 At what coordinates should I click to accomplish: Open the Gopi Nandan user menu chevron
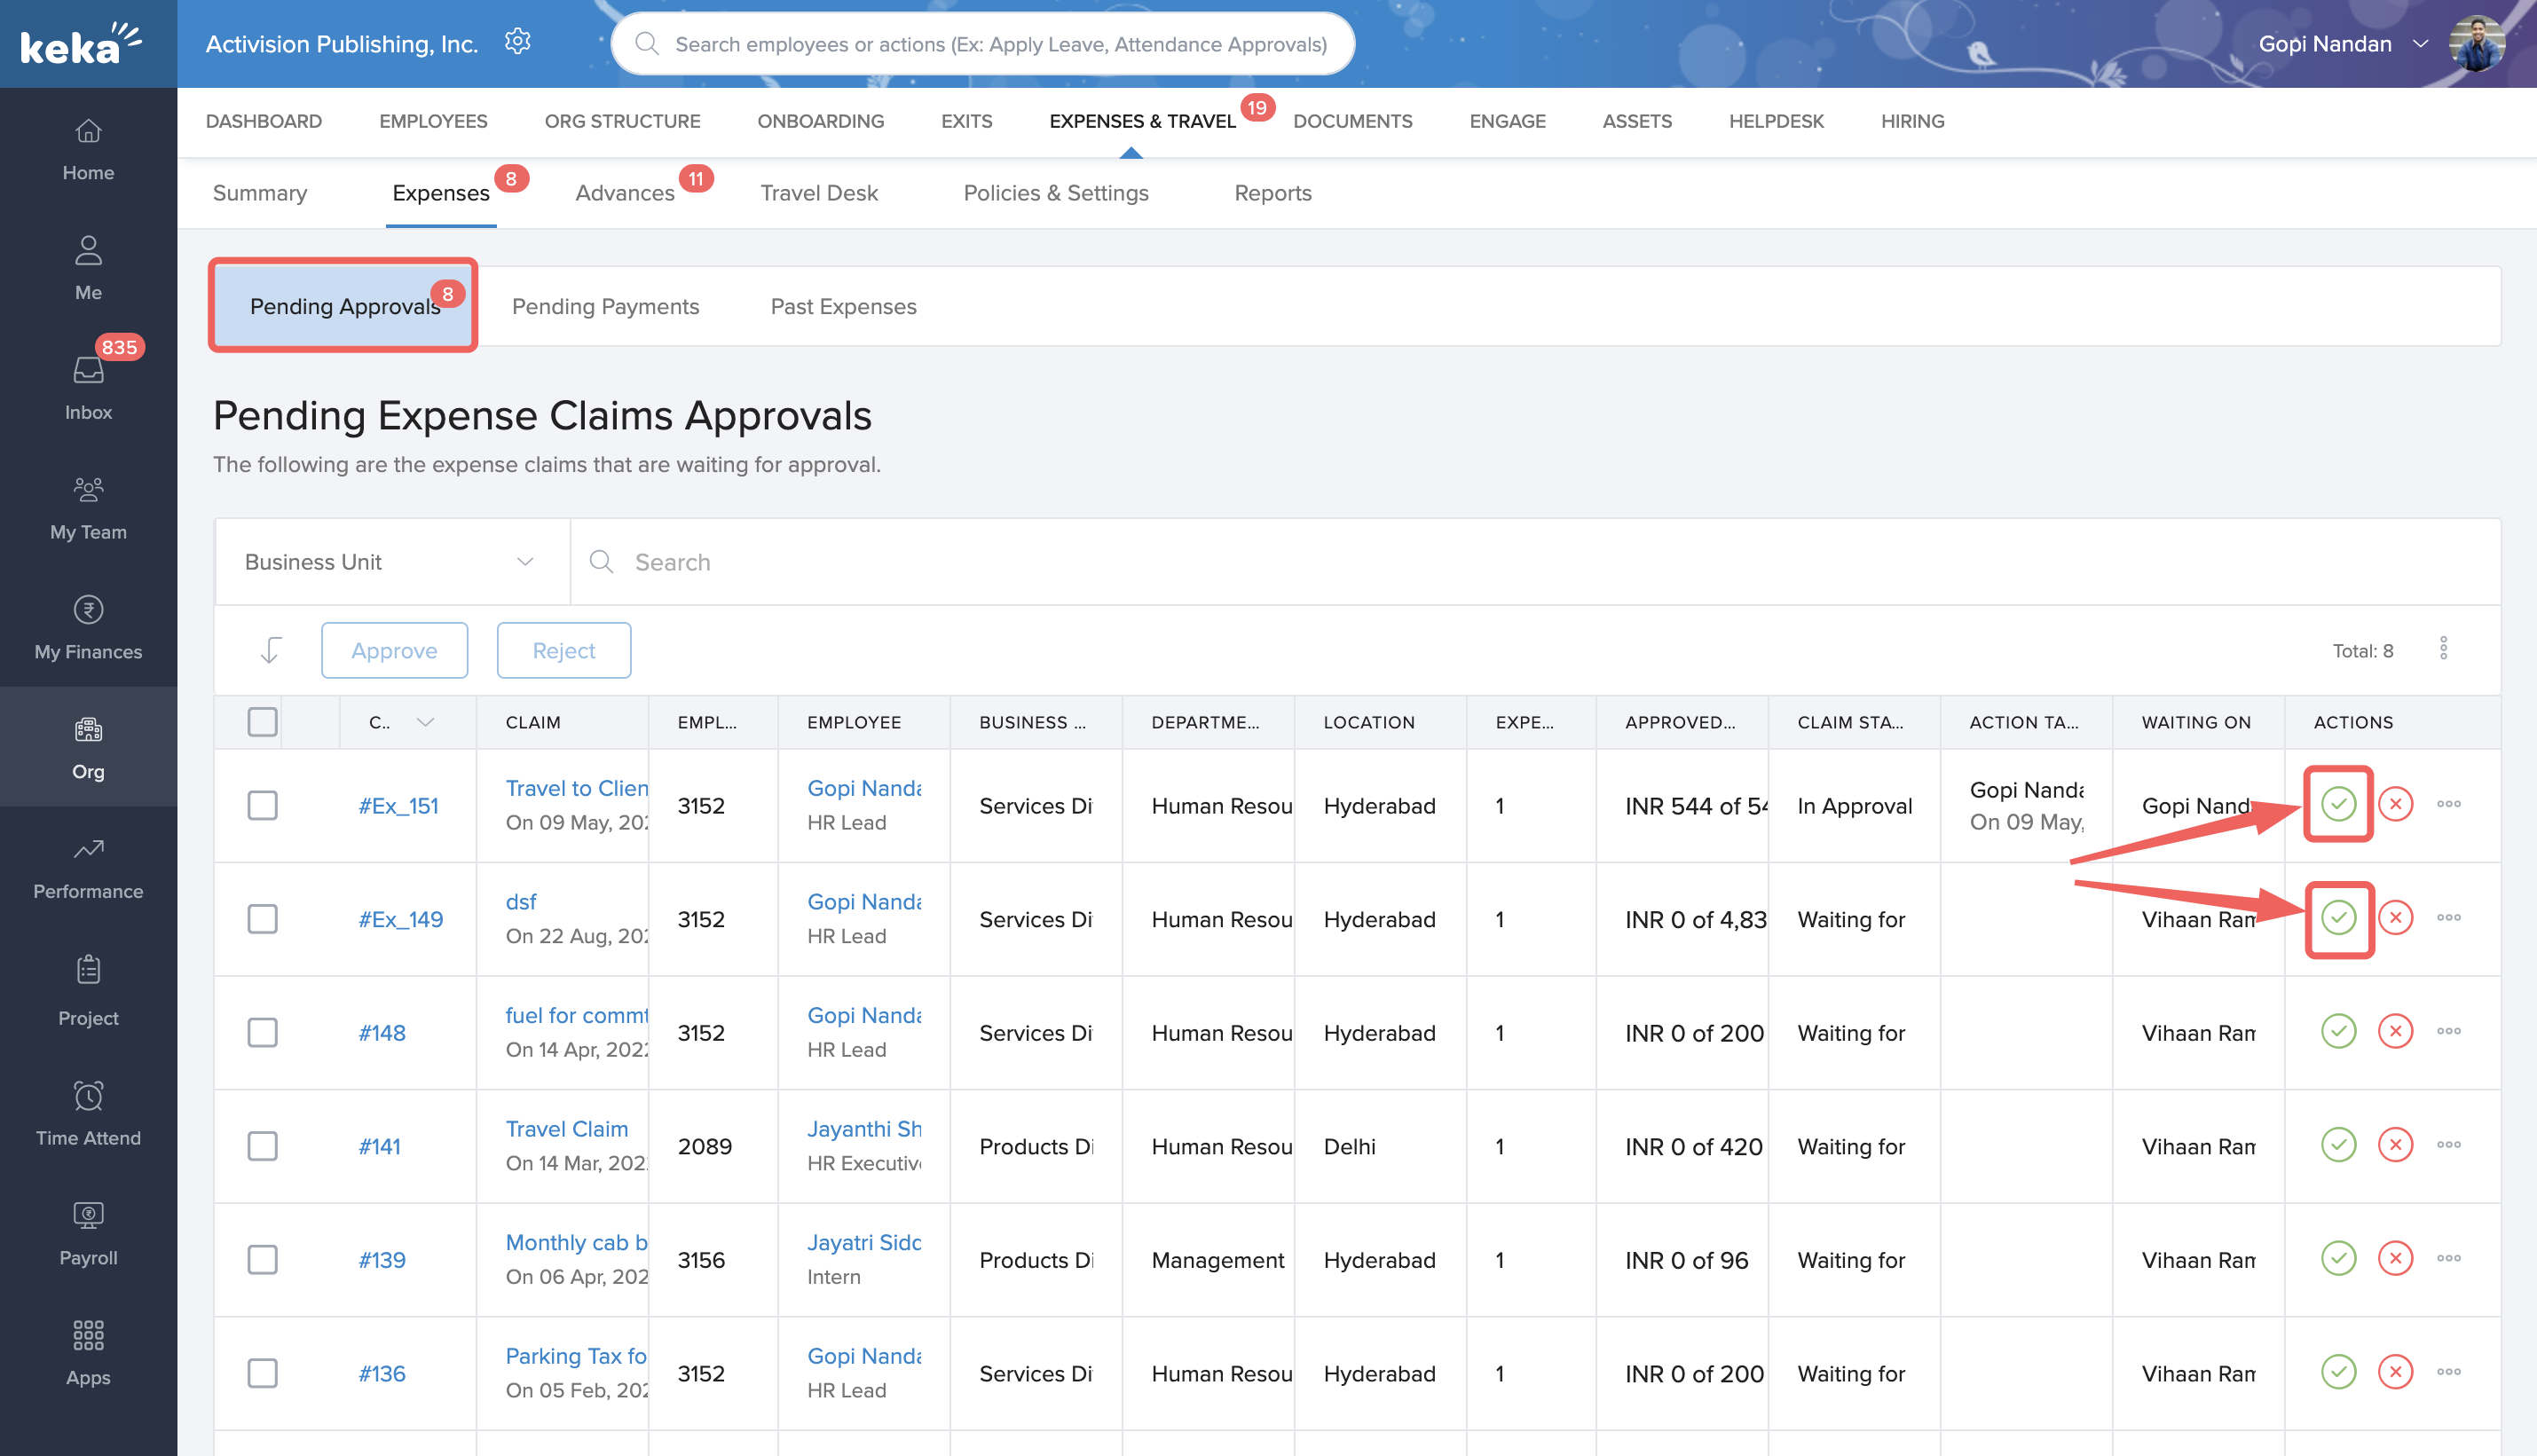pos(2420,44)
